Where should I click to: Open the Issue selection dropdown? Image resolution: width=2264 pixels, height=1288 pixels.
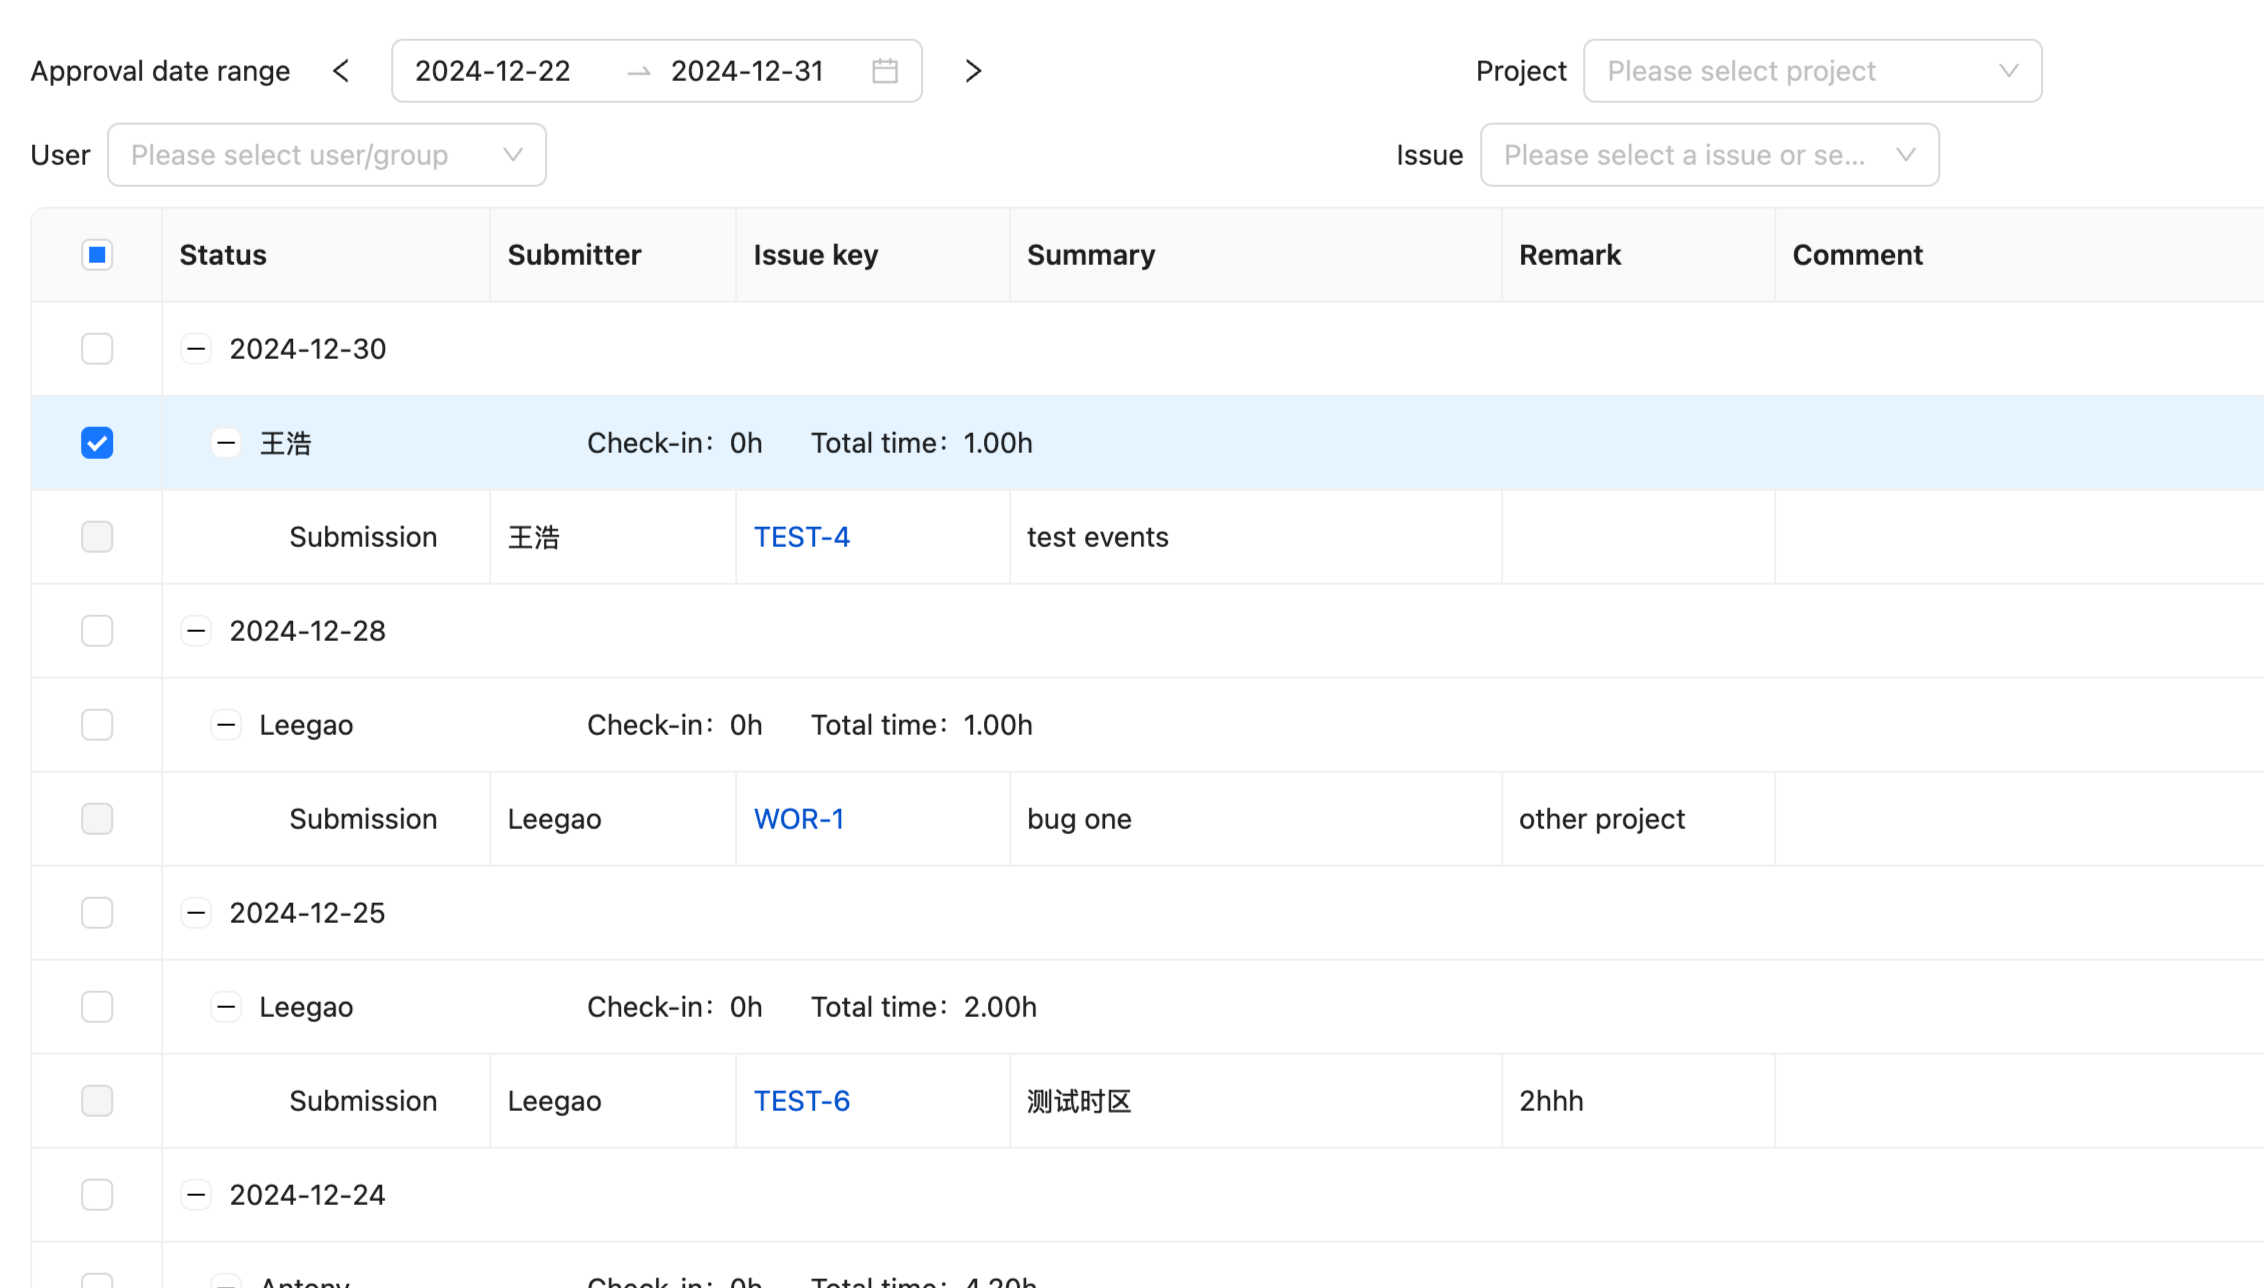click(1709, 155)
